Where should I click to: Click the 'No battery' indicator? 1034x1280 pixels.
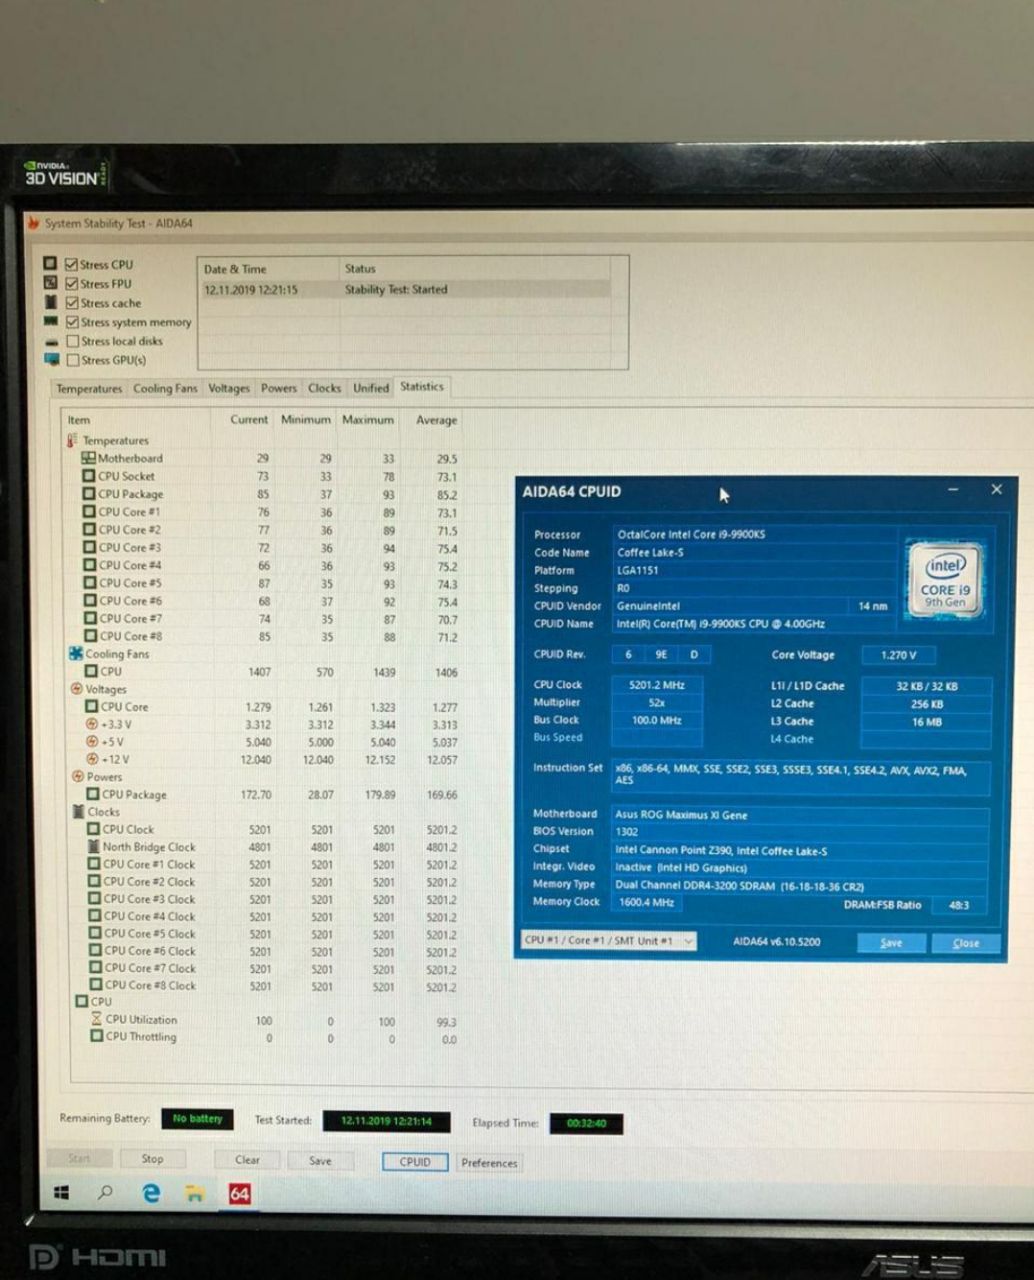click(x=197, y=1118)
